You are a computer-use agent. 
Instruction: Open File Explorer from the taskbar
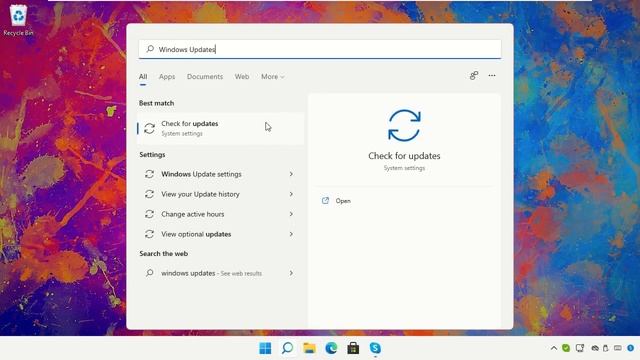tap(309, 348)
